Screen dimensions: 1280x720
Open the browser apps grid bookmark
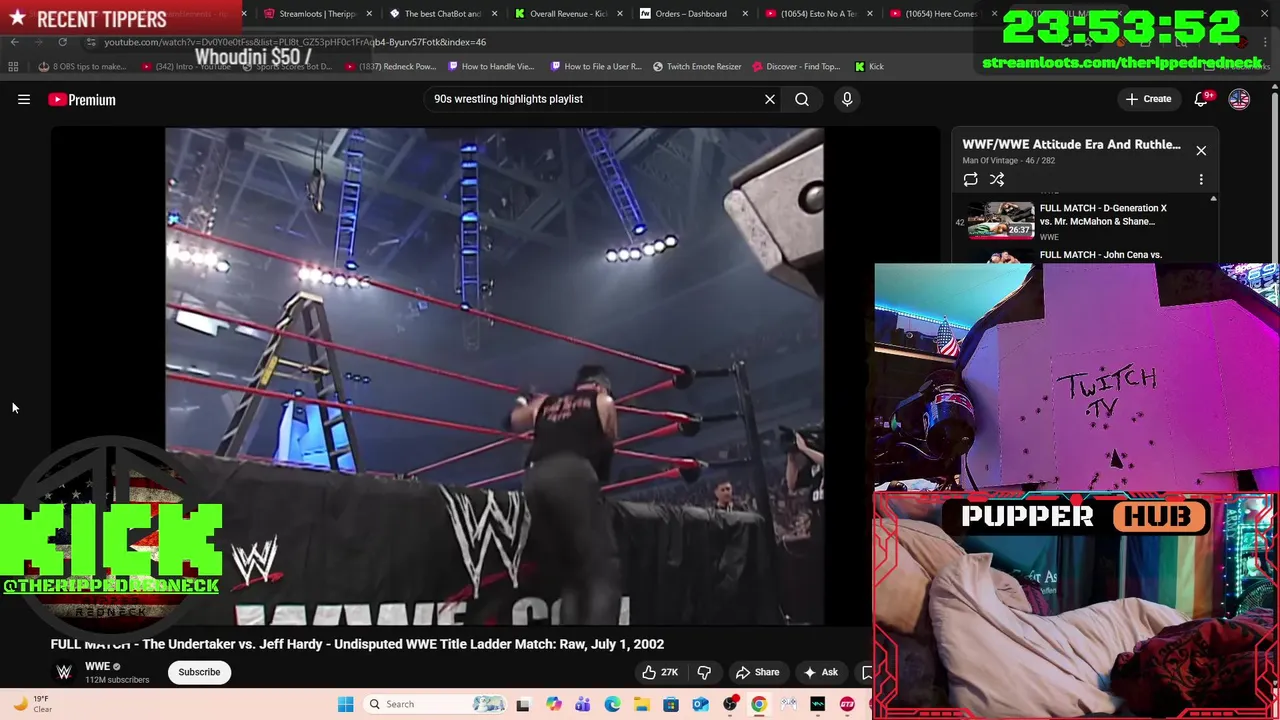(x=13, y=67)
